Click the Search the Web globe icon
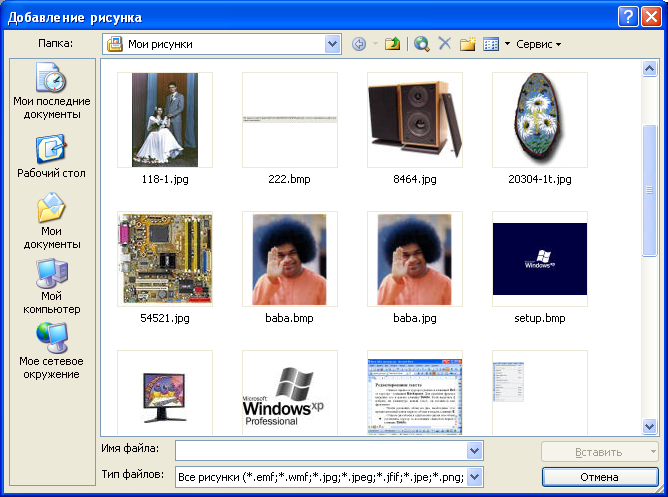This screenshot has height=497, width=668. 421,44
